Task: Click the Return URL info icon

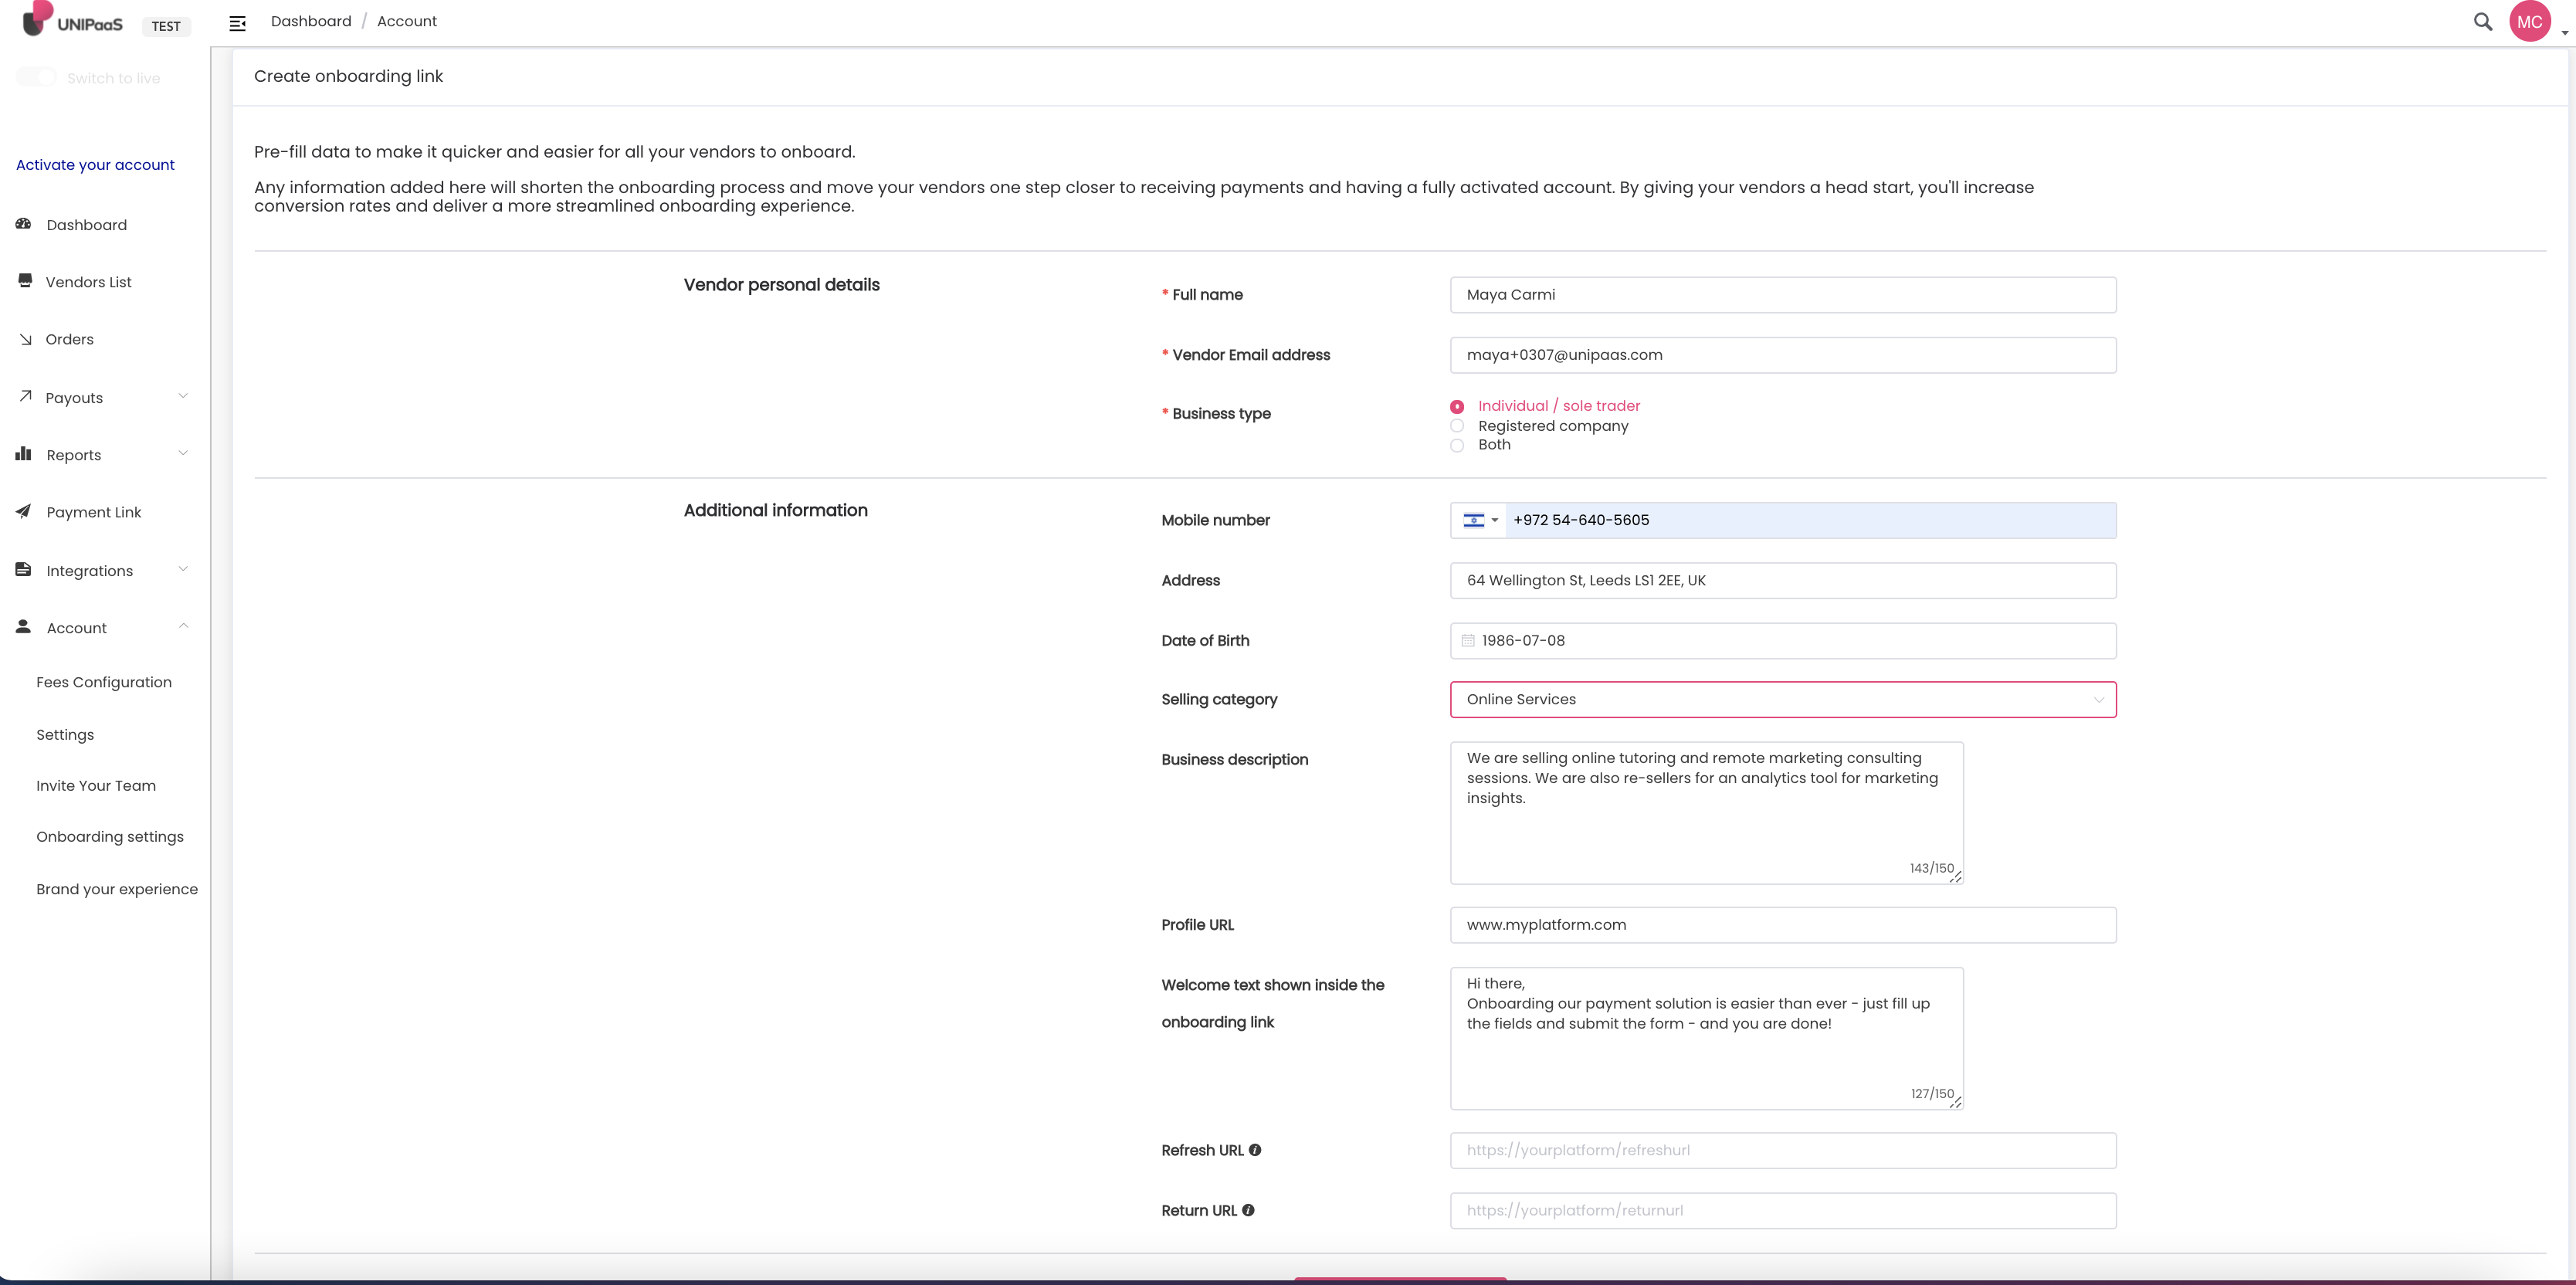Action: coord(1248,1210)
